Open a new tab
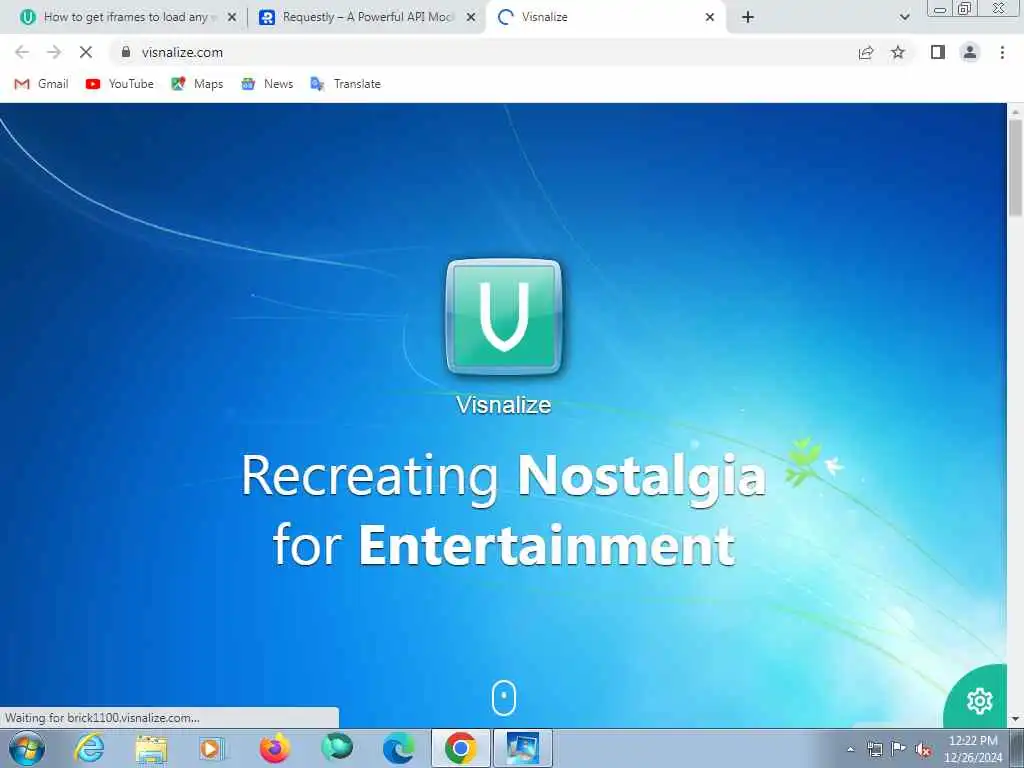Viewport: 1024px width, 768px height. 748,17
